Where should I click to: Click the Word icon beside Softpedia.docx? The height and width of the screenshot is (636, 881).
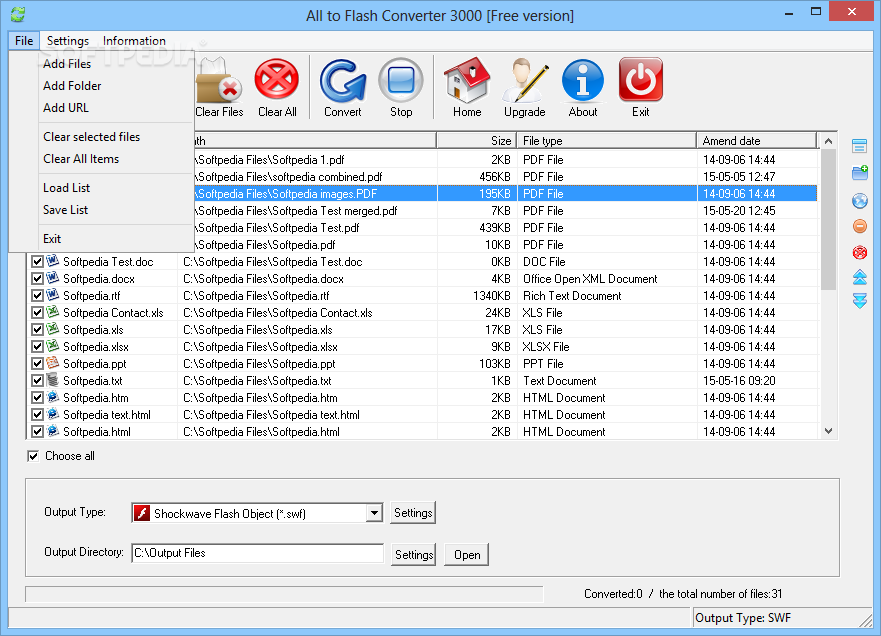click(x=53, y=278)
